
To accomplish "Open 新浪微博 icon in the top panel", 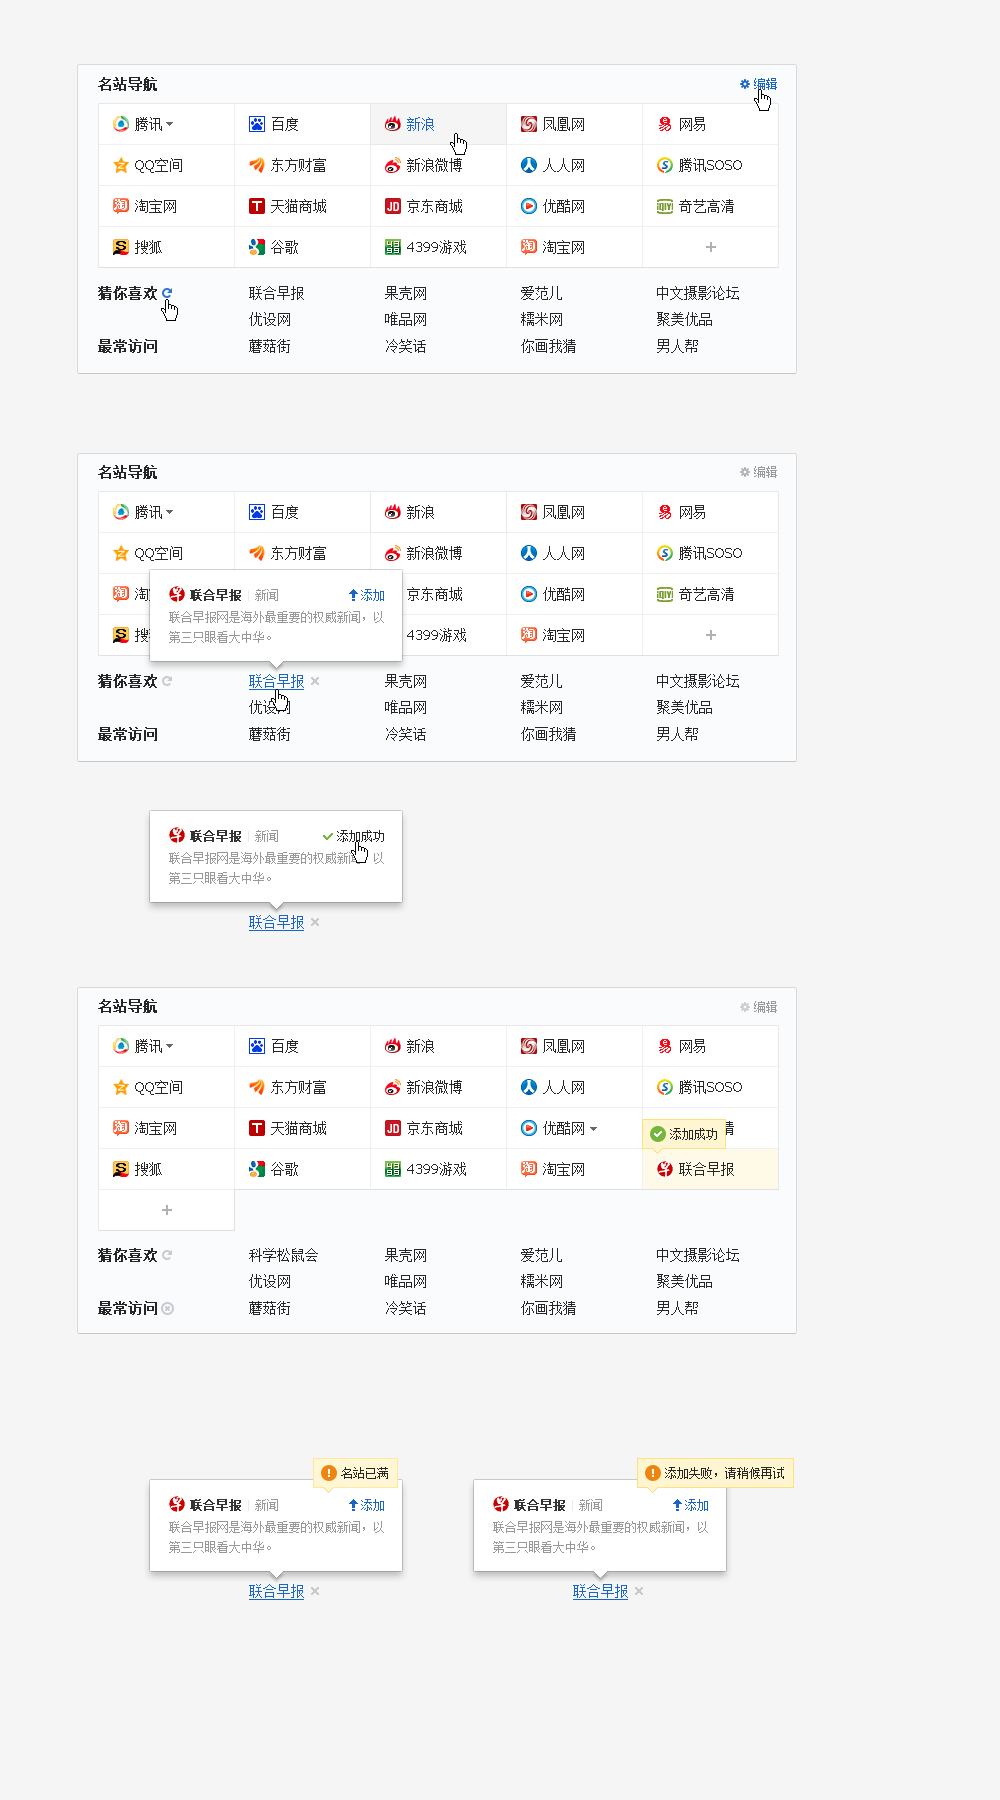I will (x=393, y=165).
